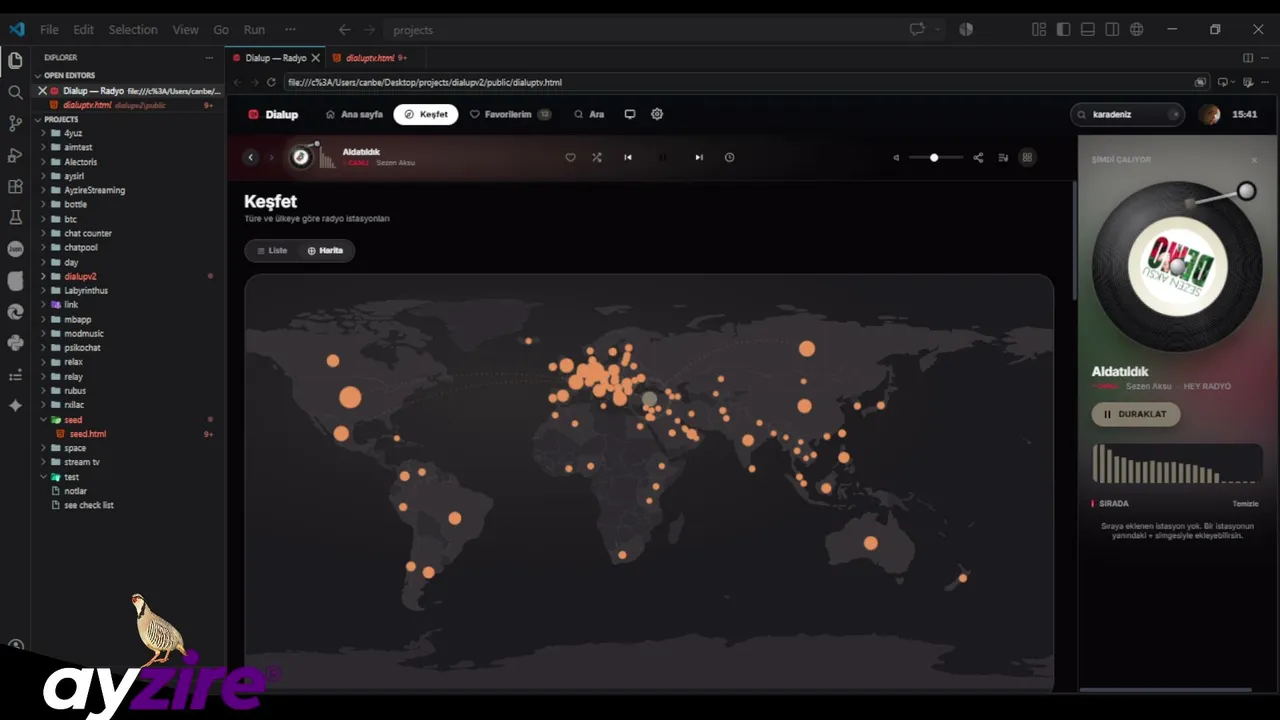Click the Dialup logo

[273, 114]
